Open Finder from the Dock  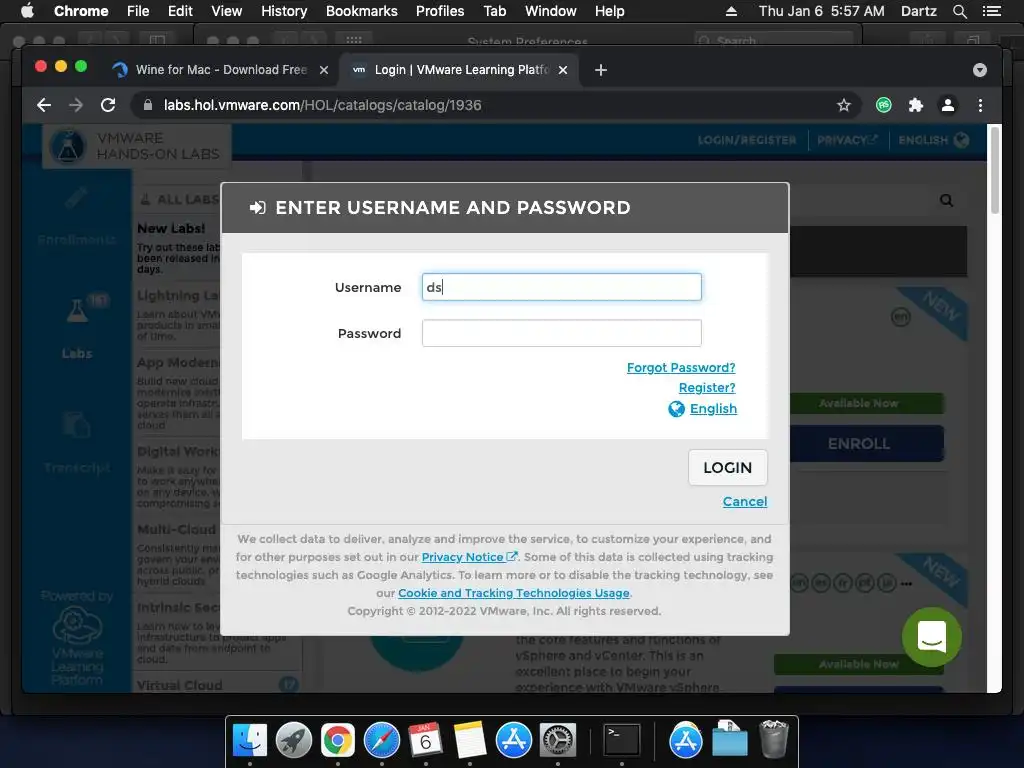249,740
